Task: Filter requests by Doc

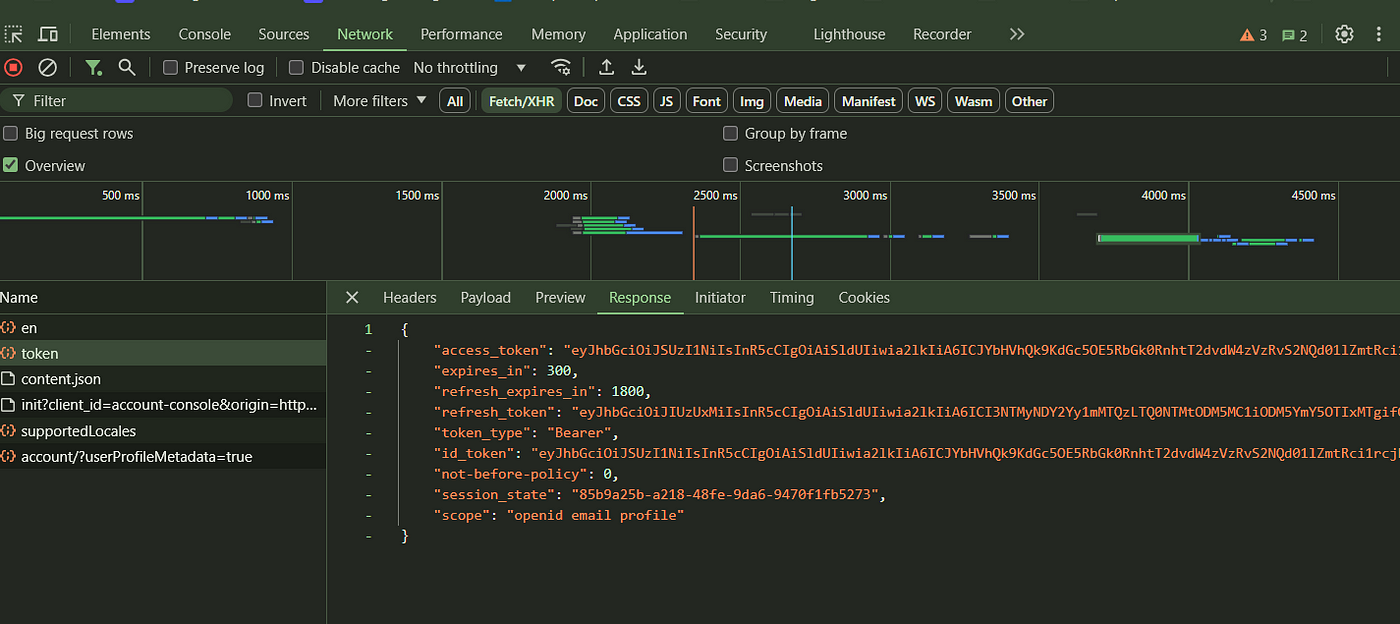Action: (586, 101)
